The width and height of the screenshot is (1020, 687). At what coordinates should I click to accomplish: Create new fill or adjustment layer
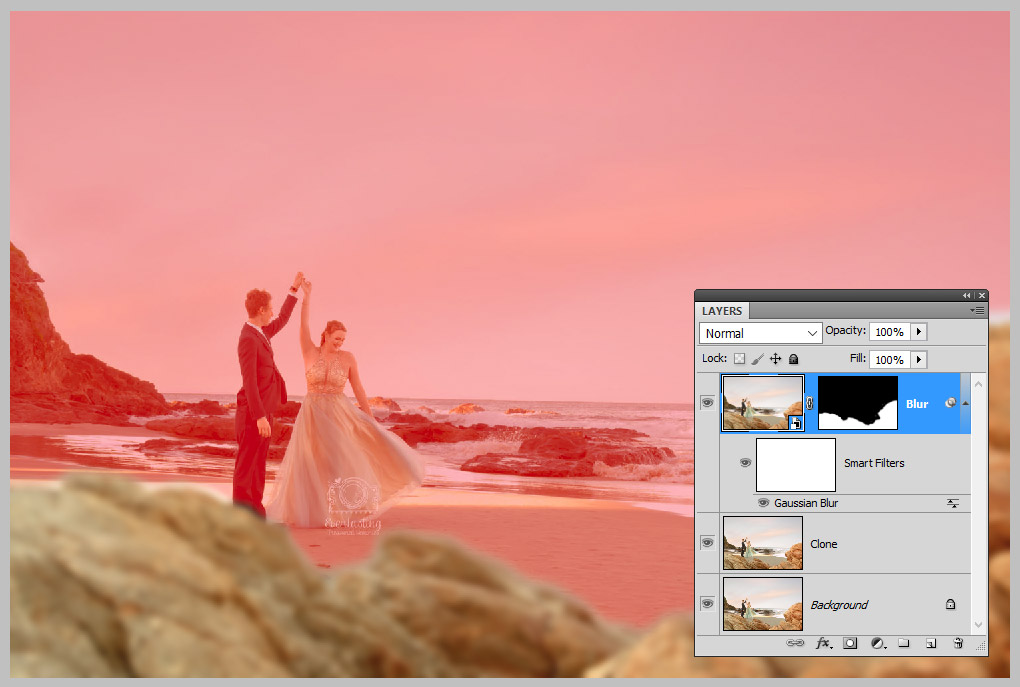click(877, 643)
